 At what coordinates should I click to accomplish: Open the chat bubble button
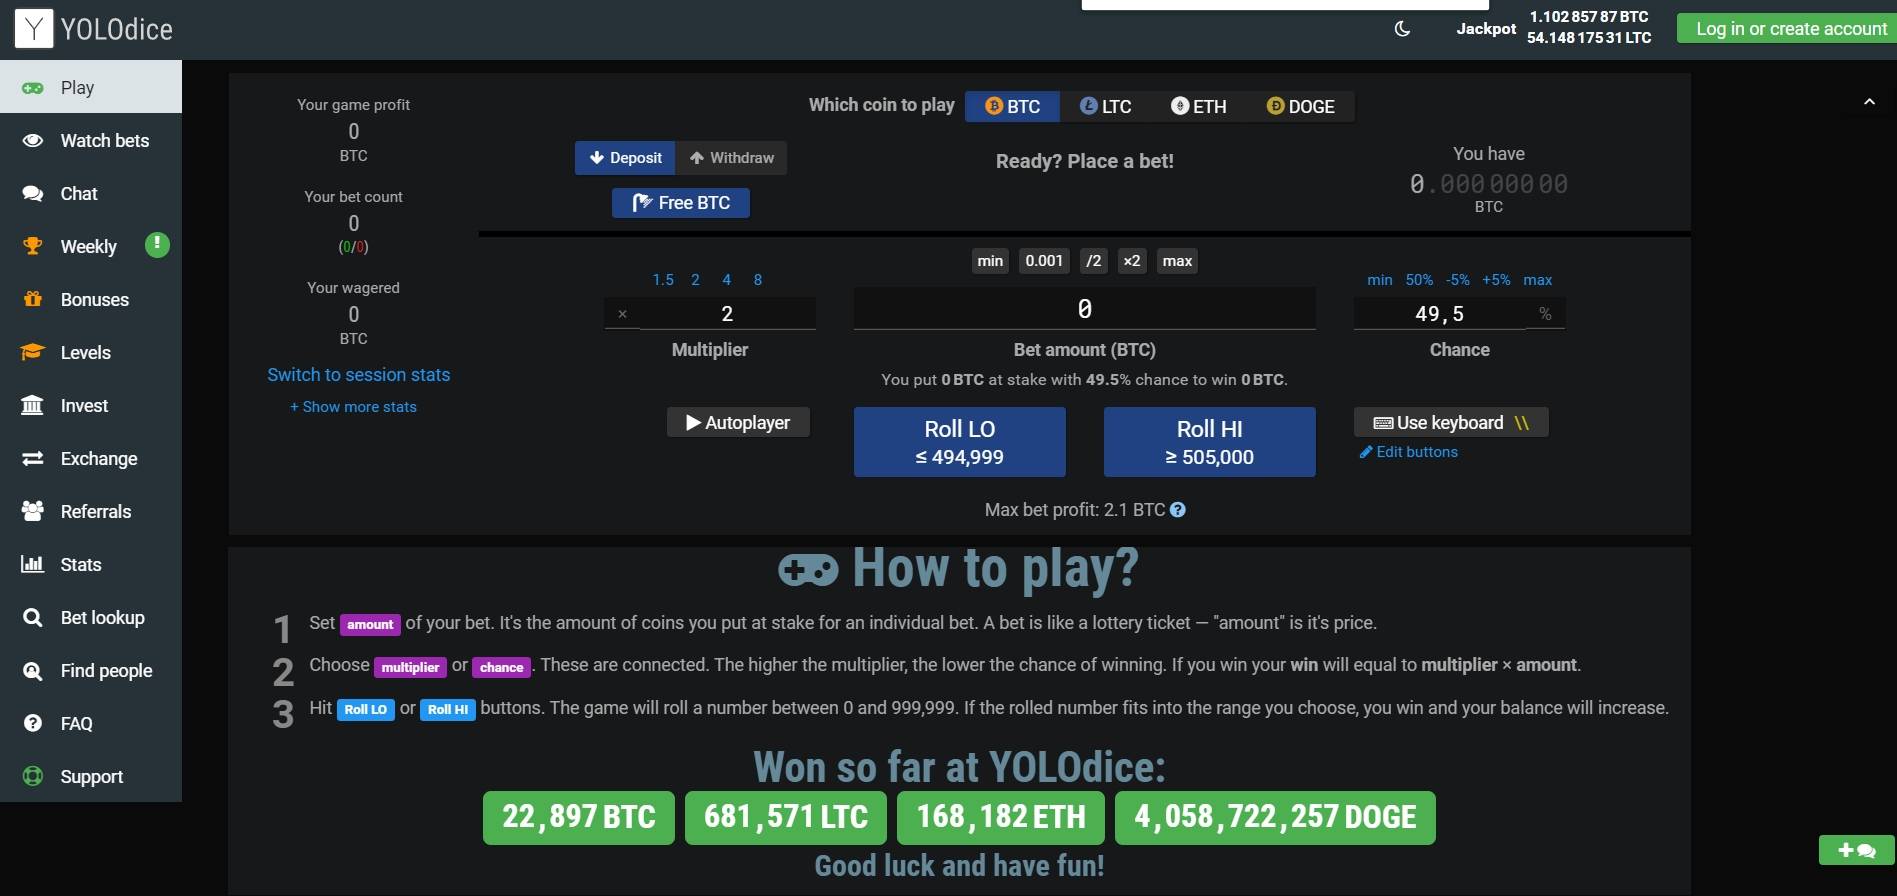(x=1856, y=850)
